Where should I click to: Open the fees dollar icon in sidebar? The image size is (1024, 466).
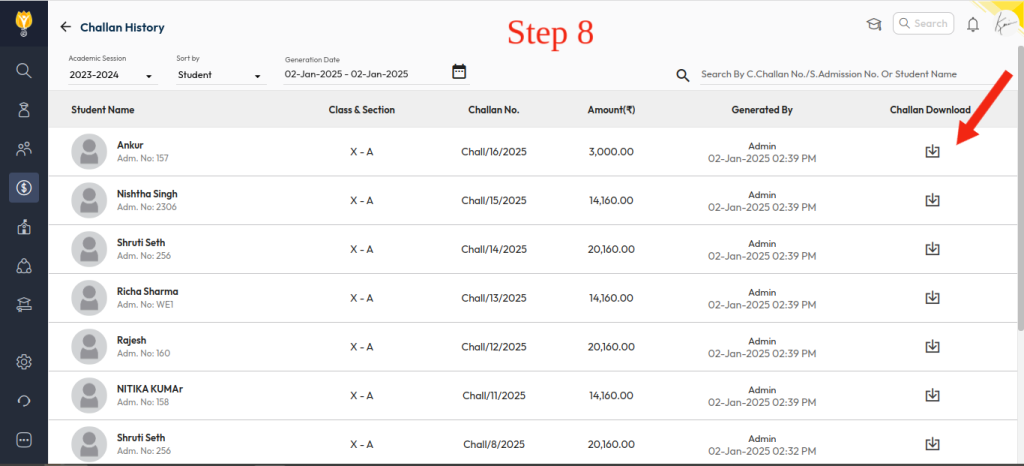tap(24, 187)
